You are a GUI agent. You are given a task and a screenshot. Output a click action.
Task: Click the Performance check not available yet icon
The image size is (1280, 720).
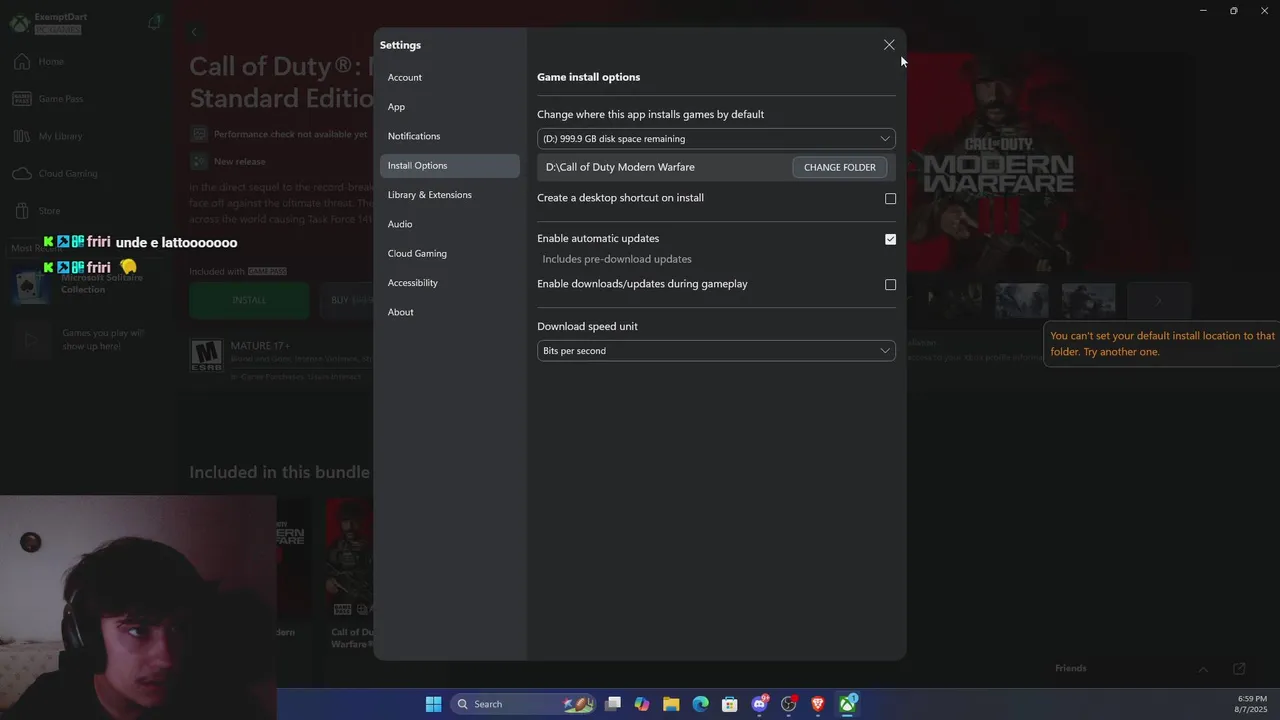click(199, 134)
